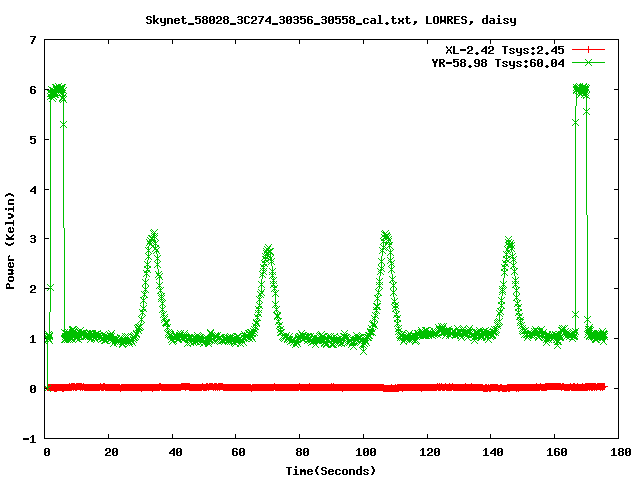This screenshot has height=480, width=640.
Task: Click x-axis tick label 80
Action: tap(302, 452)
